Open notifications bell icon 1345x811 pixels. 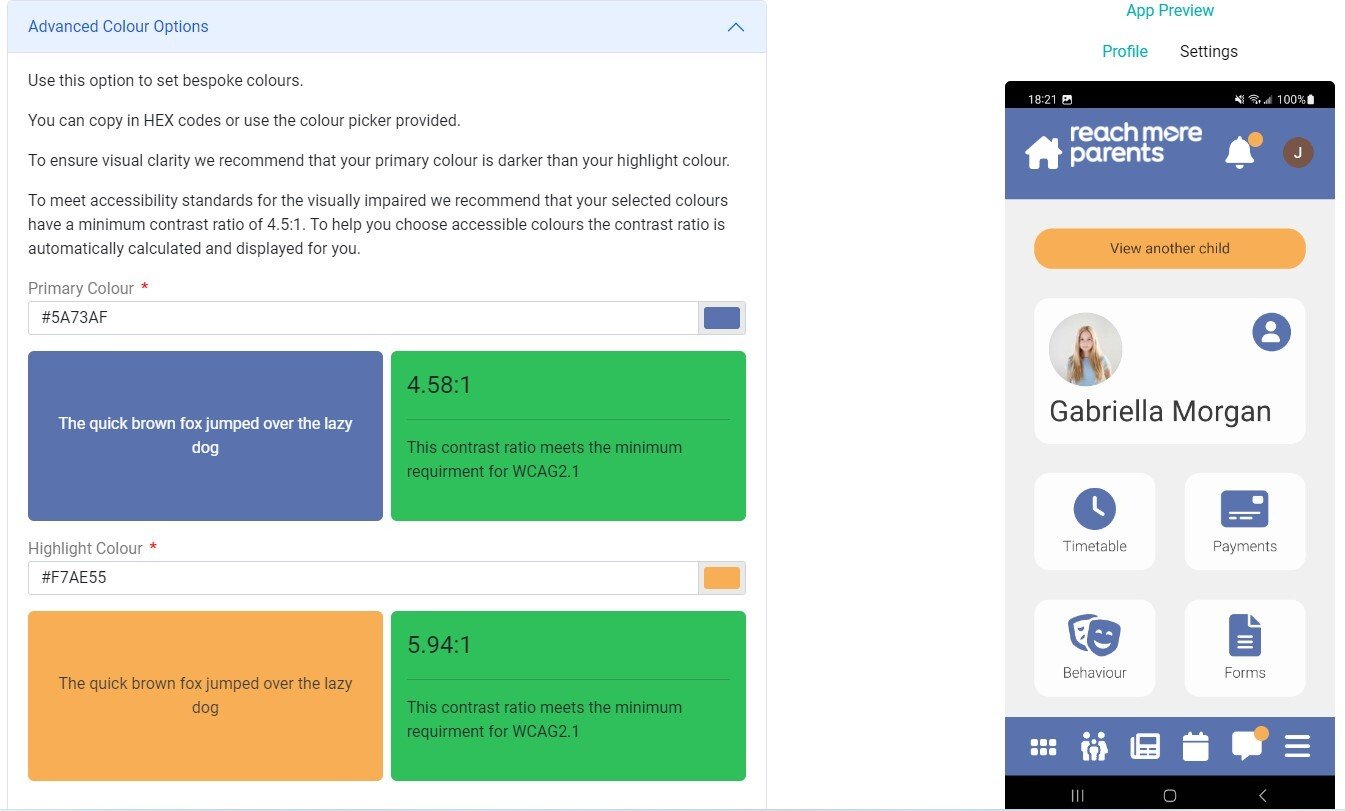point(1240,152)
